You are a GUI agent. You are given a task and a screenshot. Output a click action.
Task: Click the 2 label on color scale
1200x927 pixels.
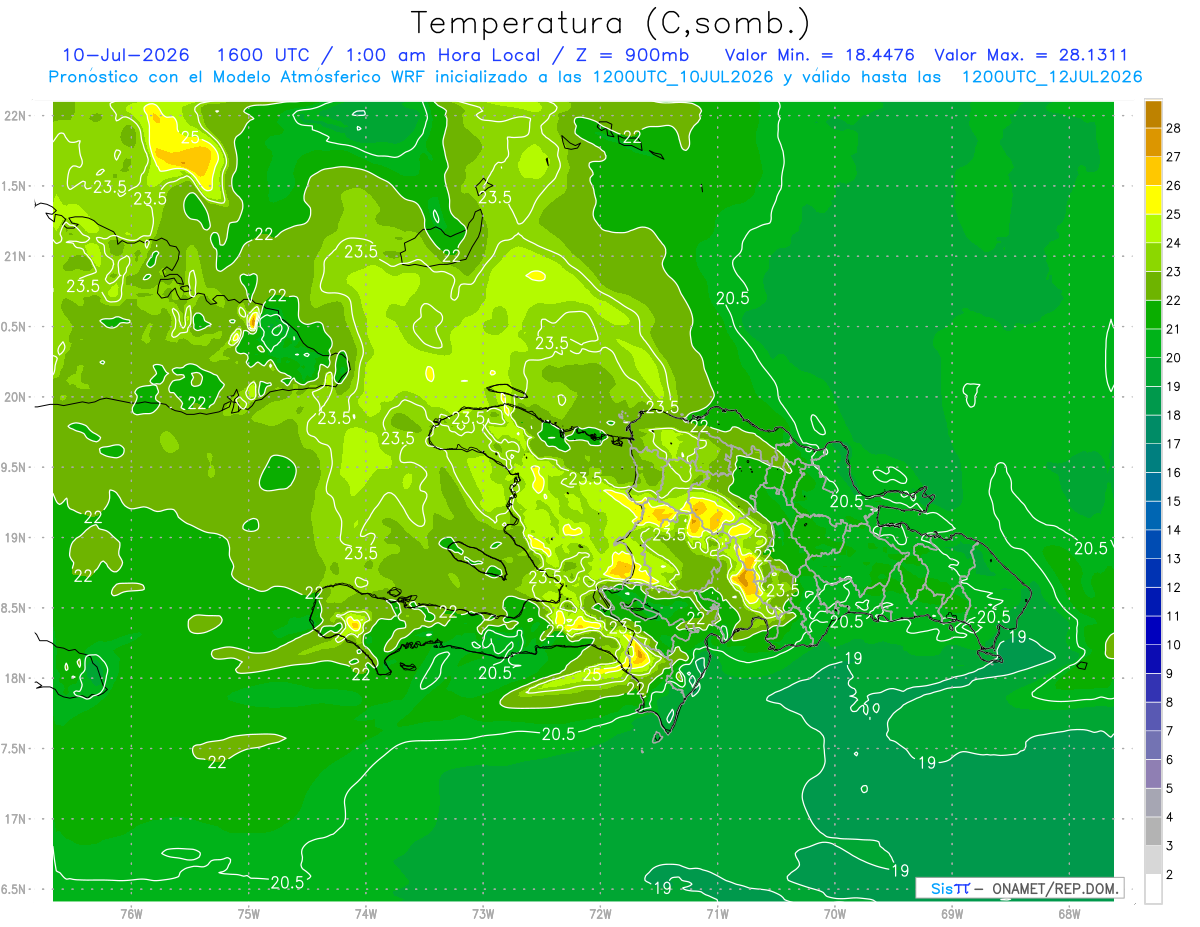pos(1170,875)
